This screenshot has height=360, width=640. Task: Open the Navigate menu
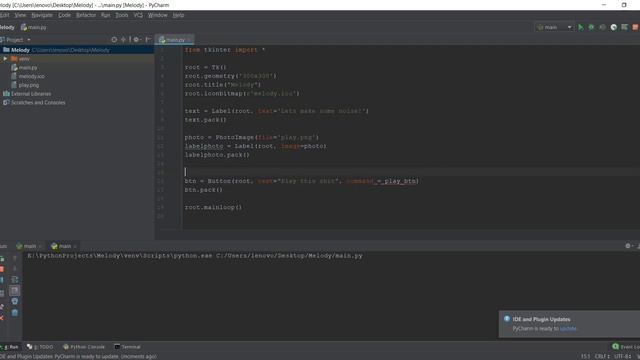coord(42,15)
